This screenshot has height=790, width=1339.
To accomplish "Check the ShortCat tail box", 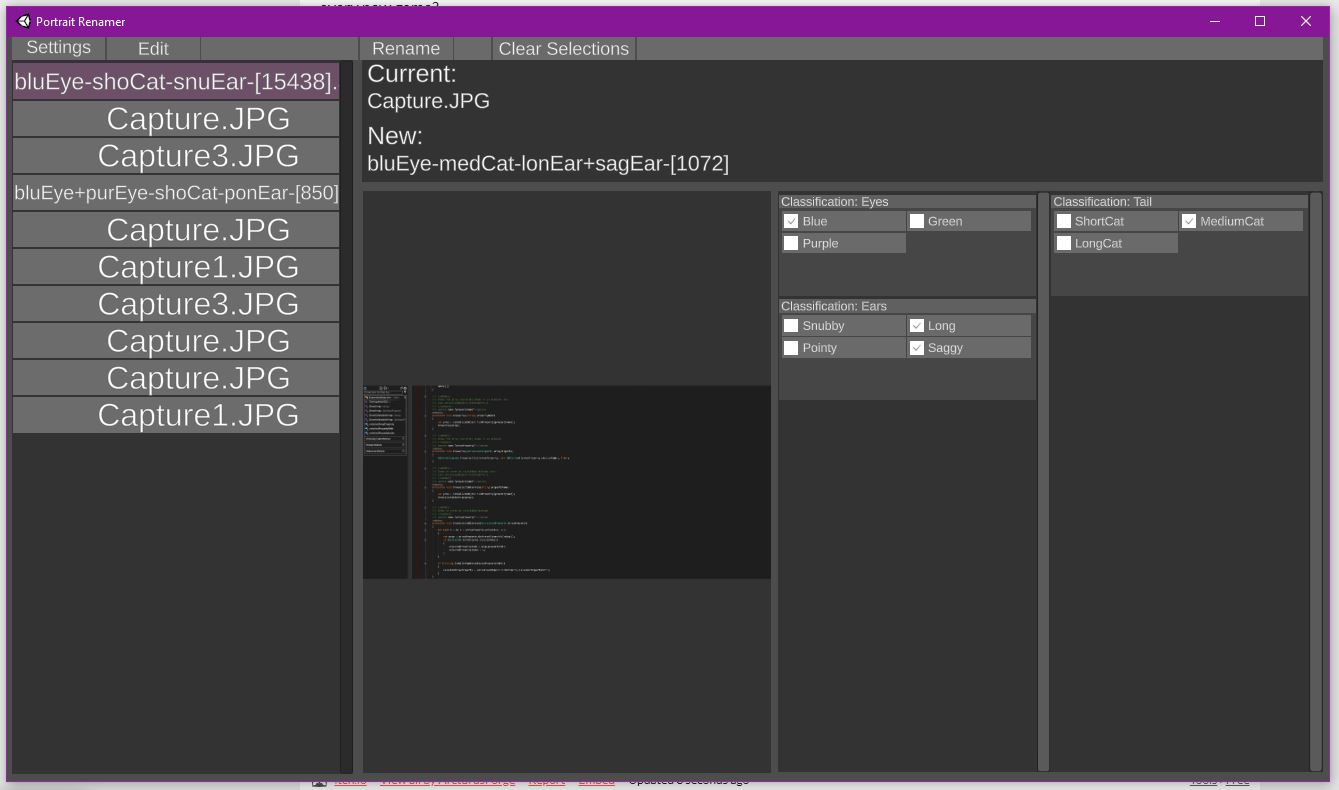I will [1063, 220].
